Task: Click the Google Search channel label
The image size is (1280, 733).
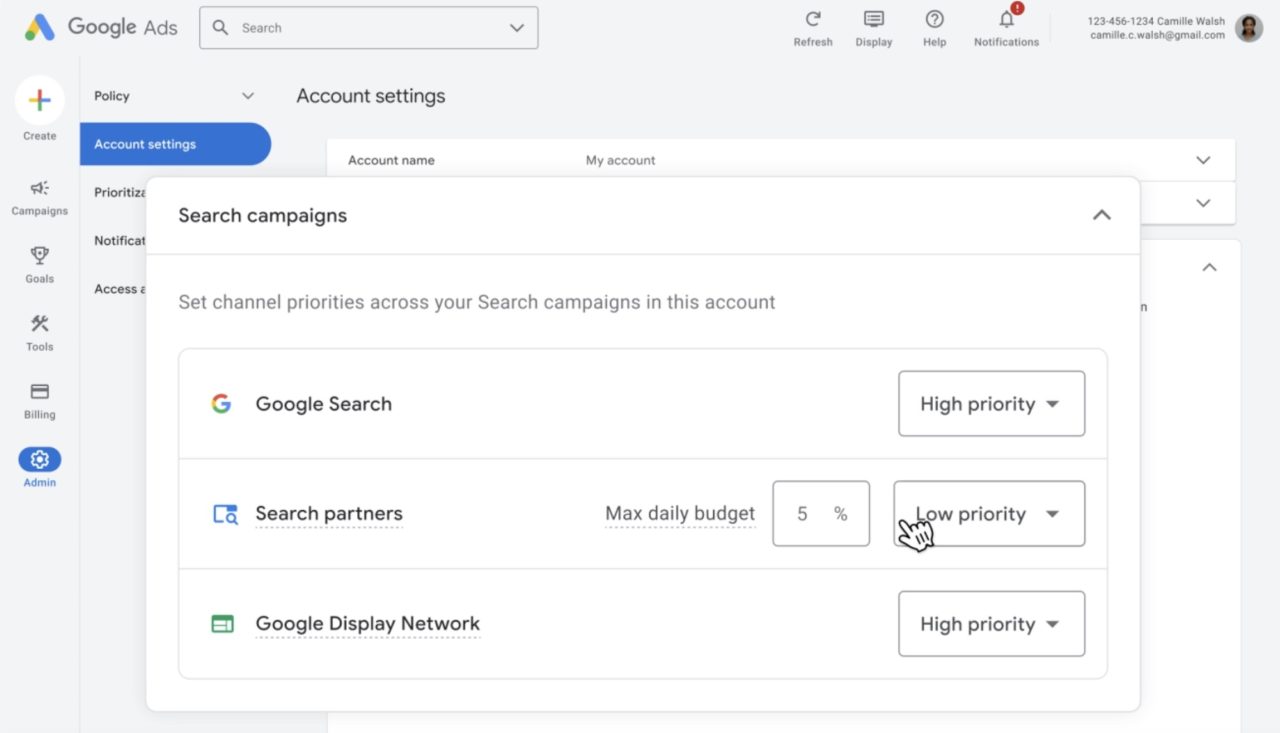Action: click(324, 404)
